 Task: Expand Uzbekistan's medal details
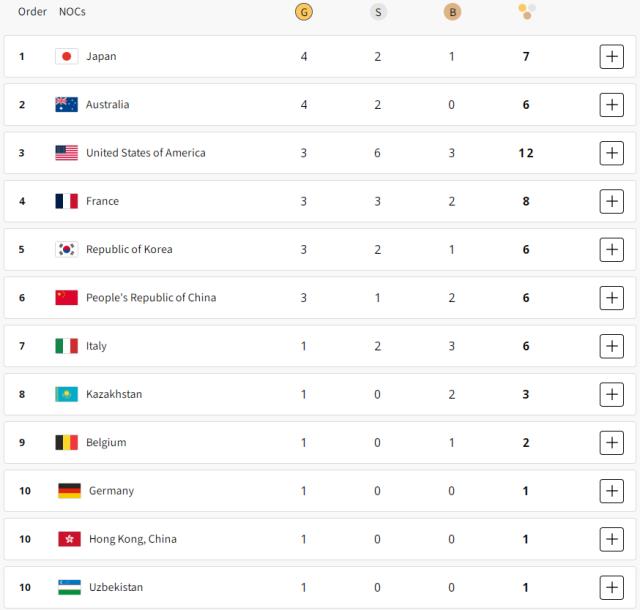611,587
